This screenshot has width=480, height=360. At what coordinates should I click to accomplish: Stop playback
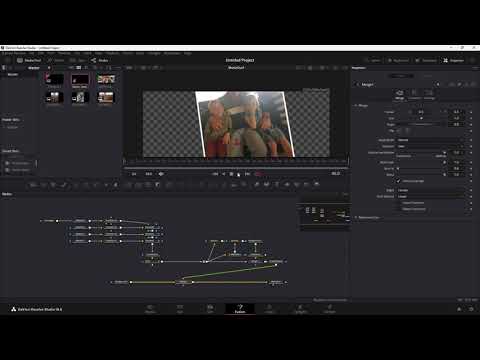coord(231,174)
